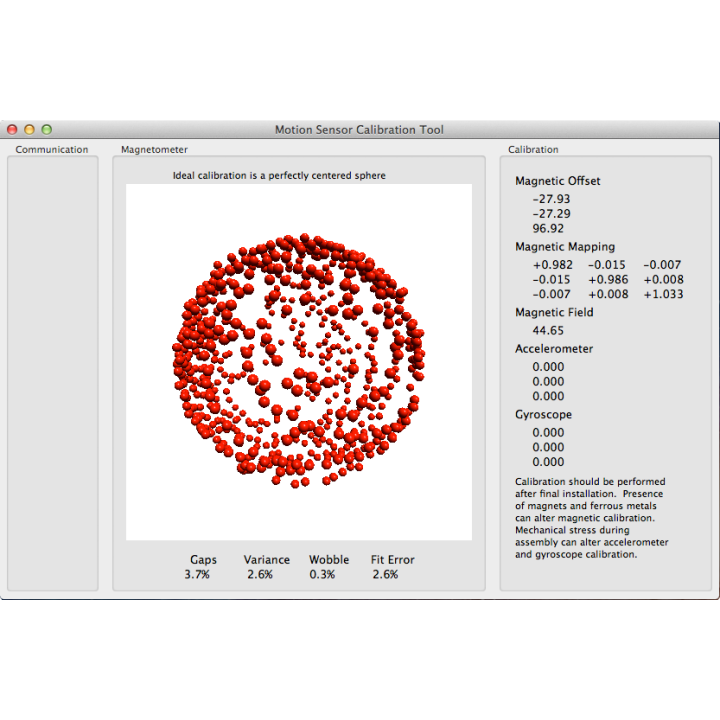Image resolution: width=720 pixels, height=720 pixels.
Task: Click the Magnetic Mapping heading
Action: [565, 247]
